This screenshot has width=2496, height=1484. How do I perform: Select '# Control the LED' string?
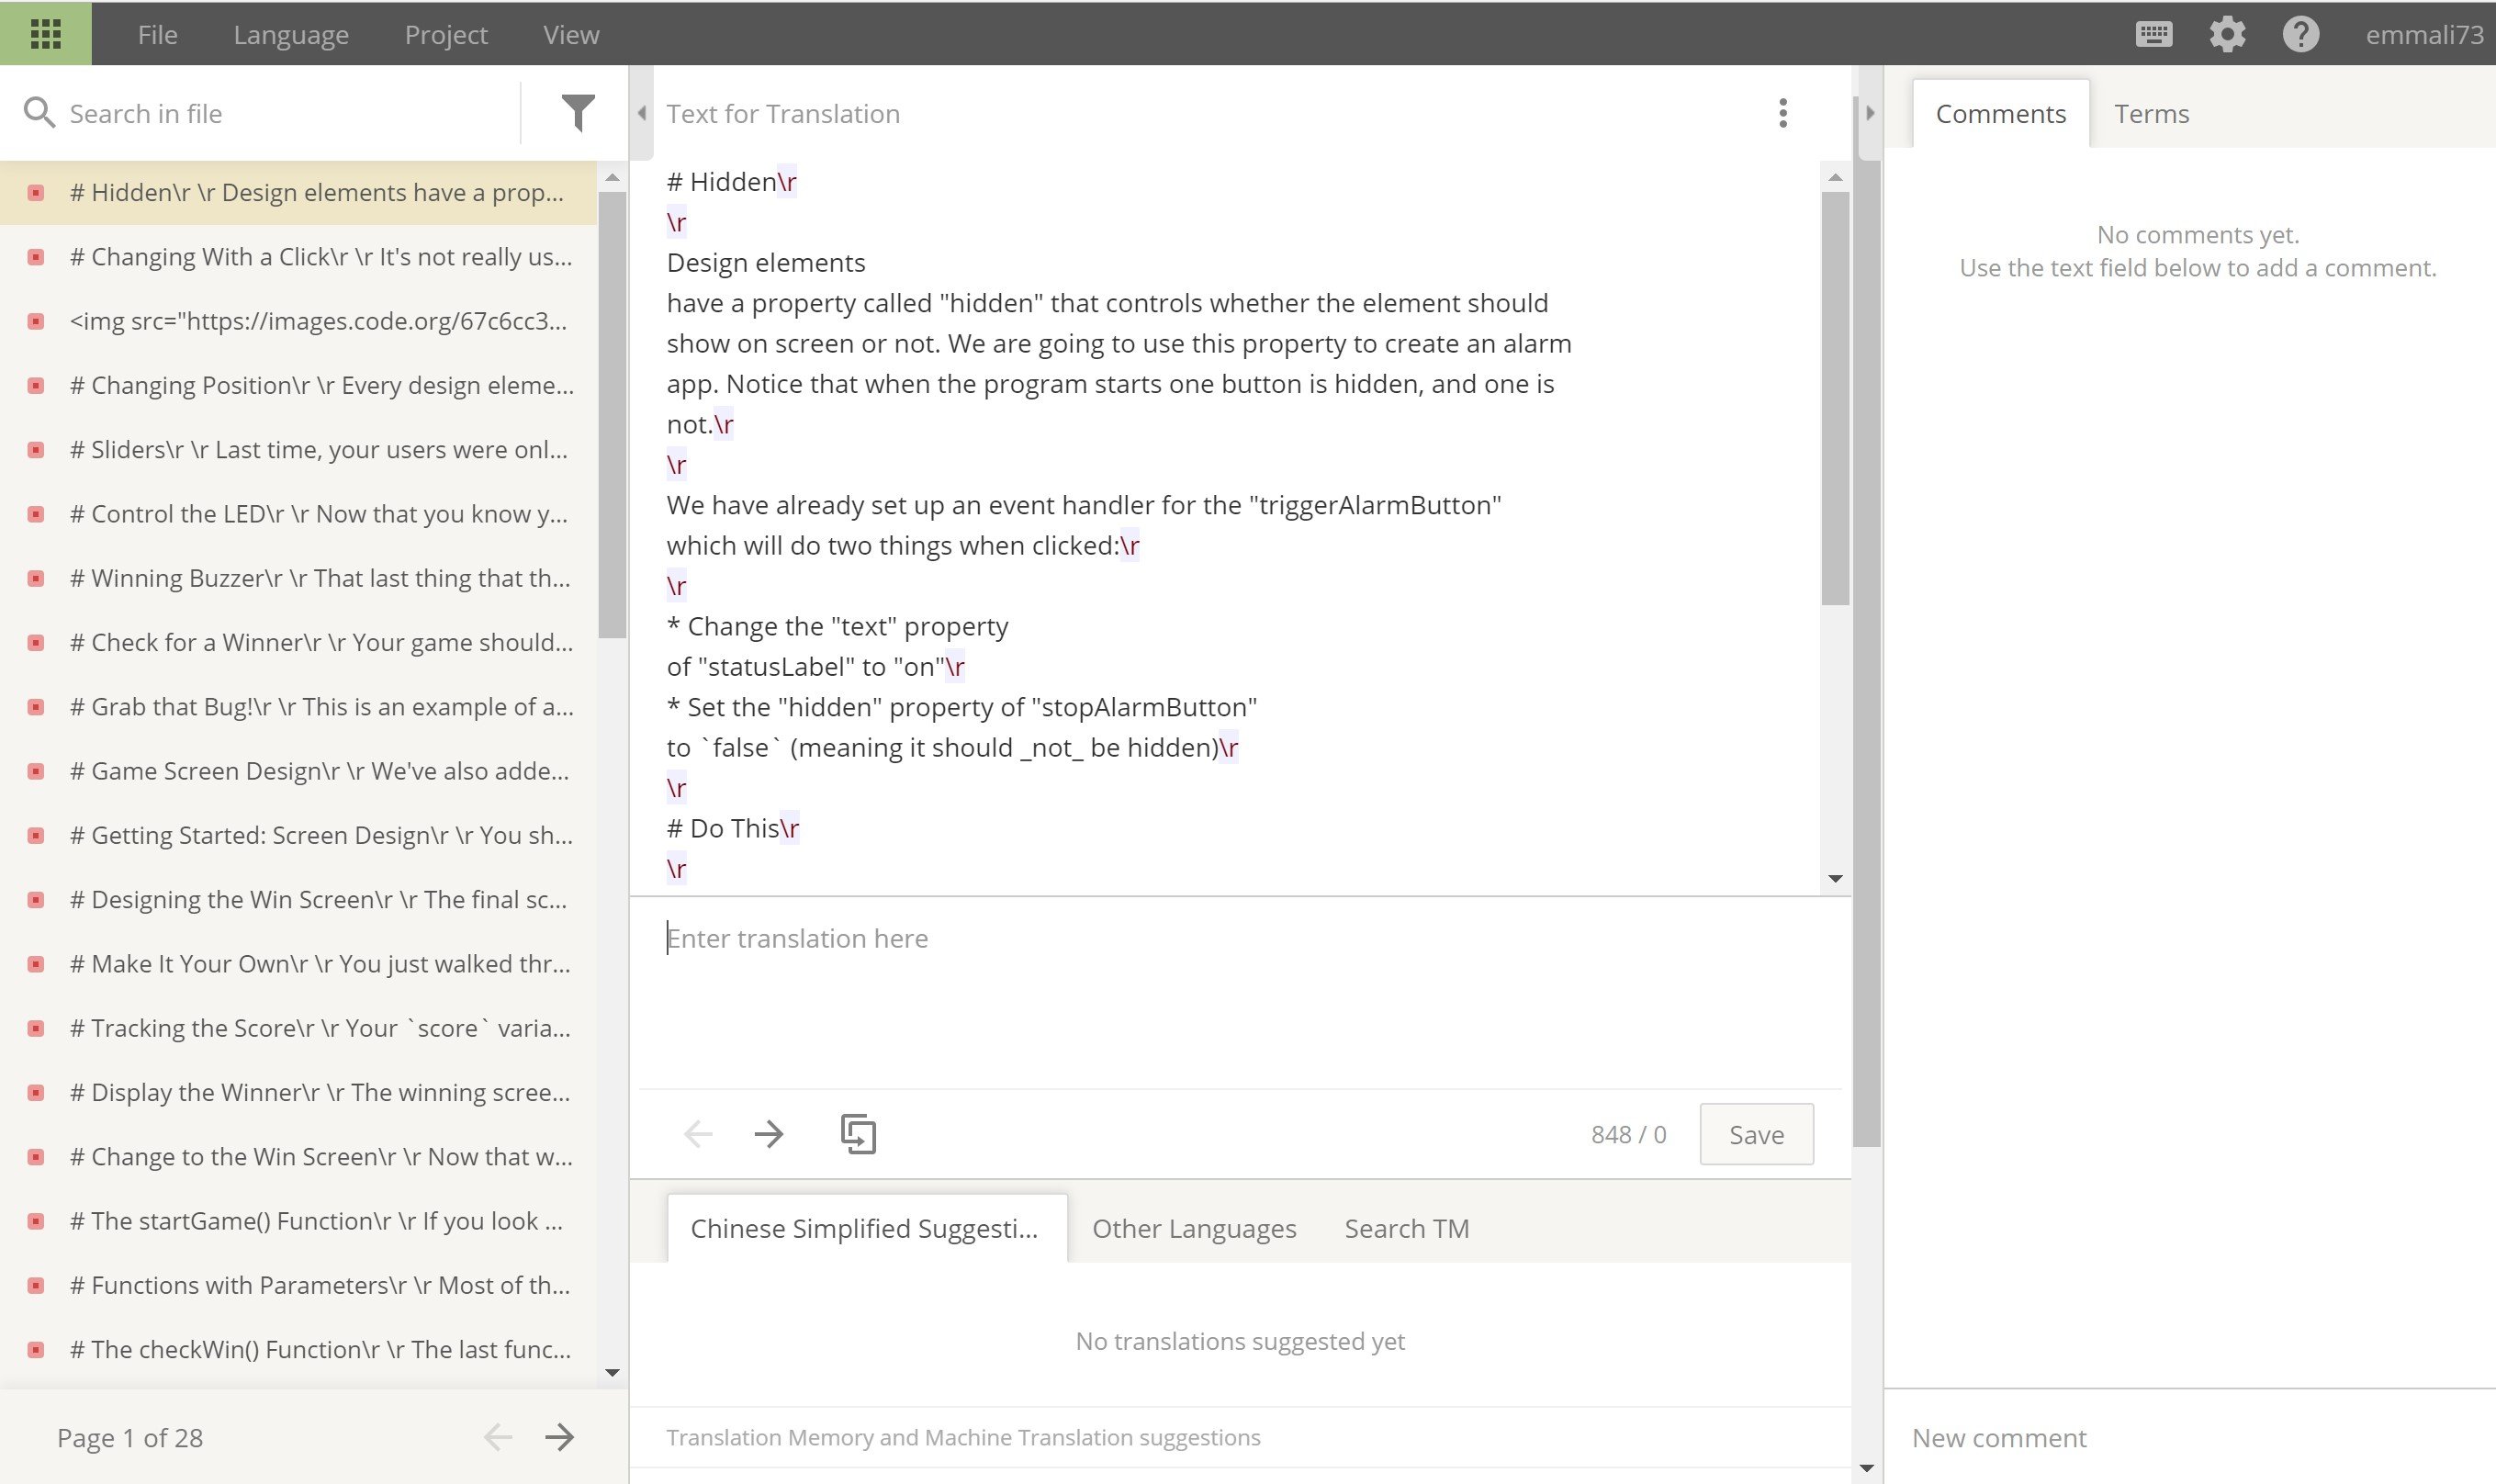(298, 514)
